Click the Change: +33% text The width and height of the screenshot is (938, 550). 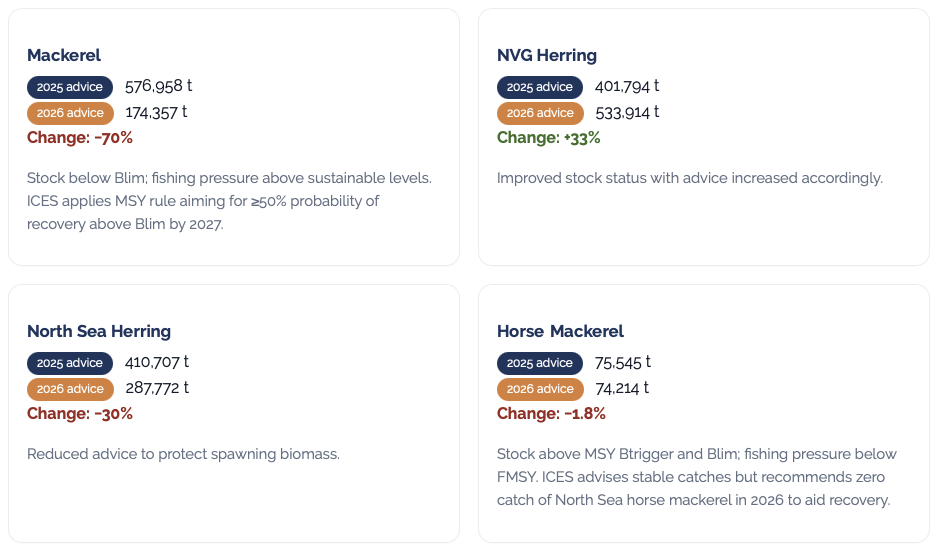click(x=549, y=138)
